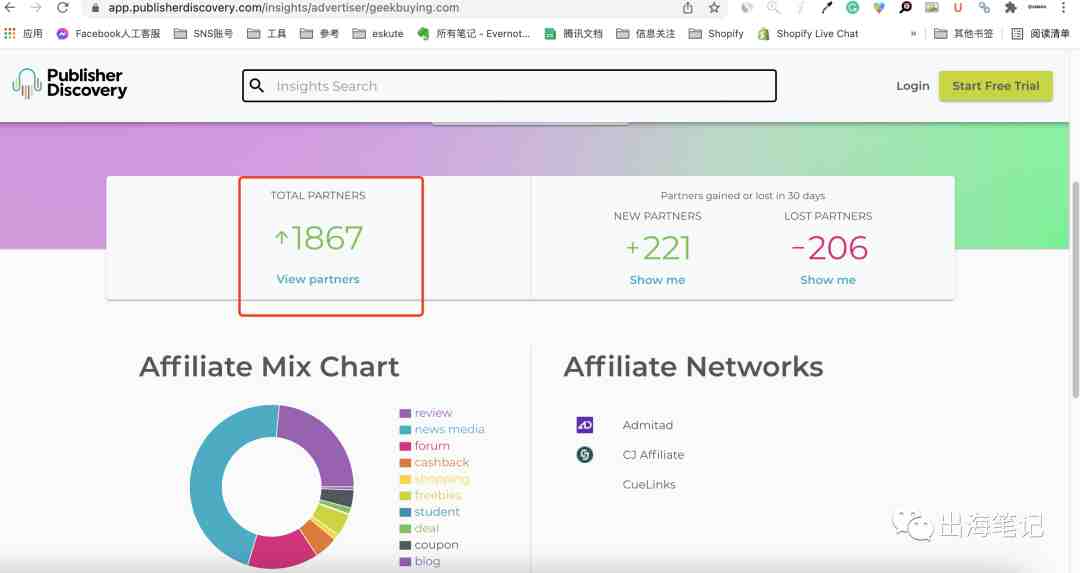Click the search magnifier in Insights Search

[257, 85]
